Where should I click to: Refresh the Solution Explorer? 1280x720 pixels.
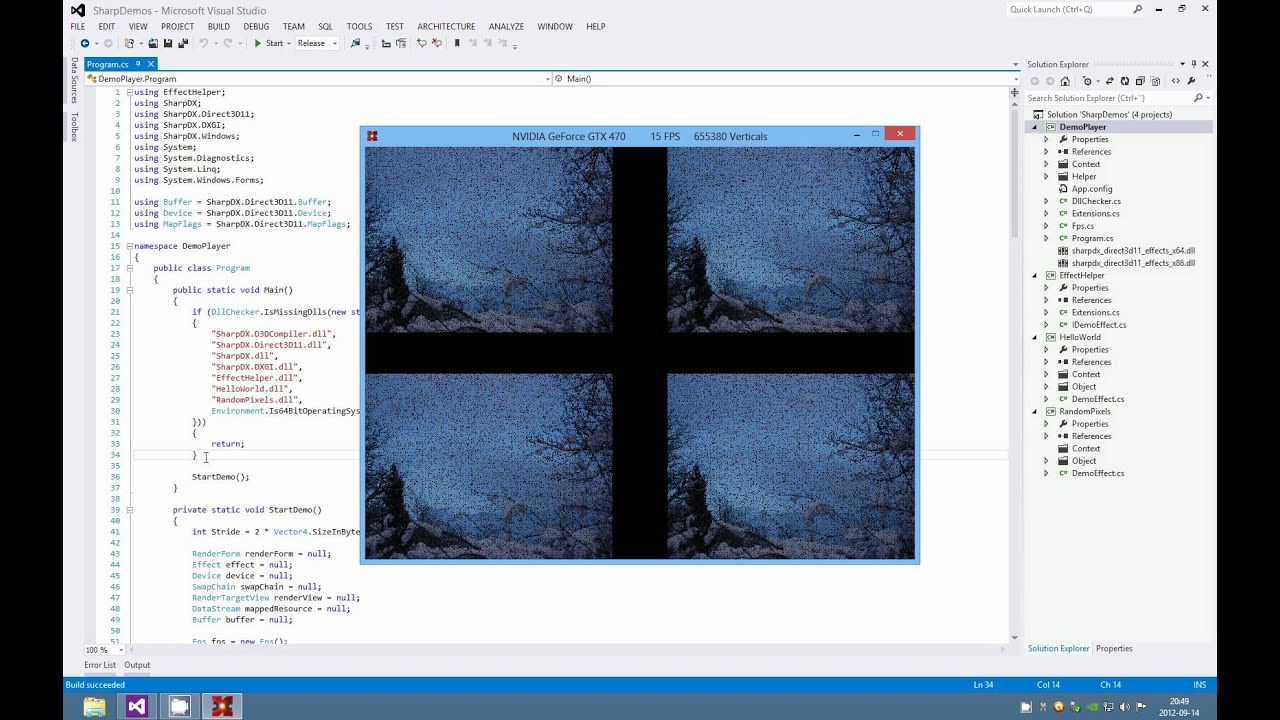(x=1125, y=81)
